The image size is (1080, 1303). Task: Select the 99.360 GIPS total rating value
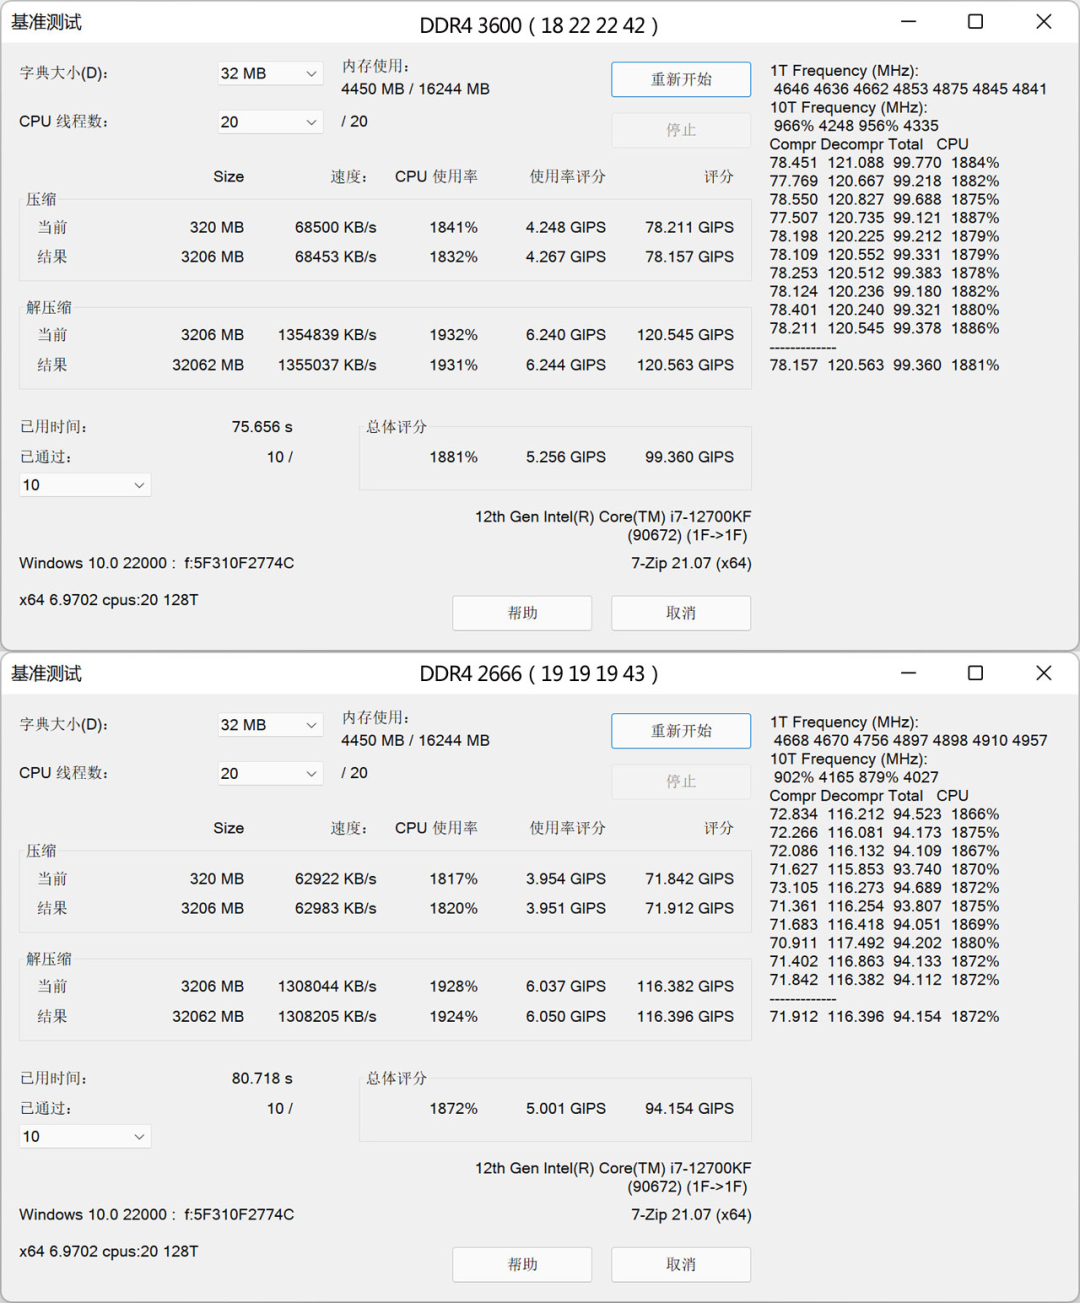tap(689, 457)
